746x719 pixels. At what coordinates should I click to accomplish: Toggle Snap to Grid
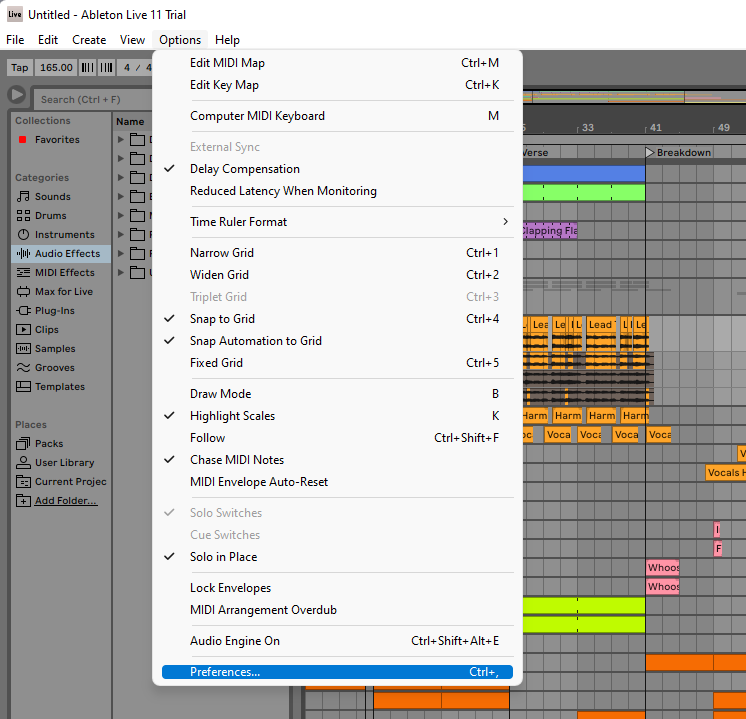pyautogui.click(x=337, y=319)
